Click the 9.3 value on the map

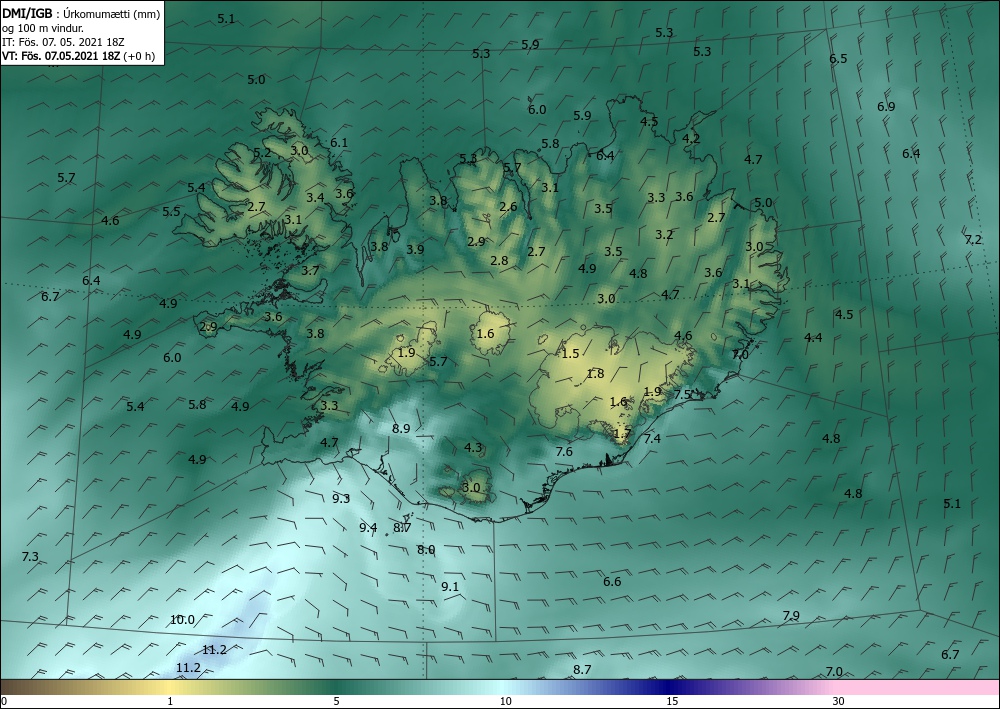click(x=341, y=499)
